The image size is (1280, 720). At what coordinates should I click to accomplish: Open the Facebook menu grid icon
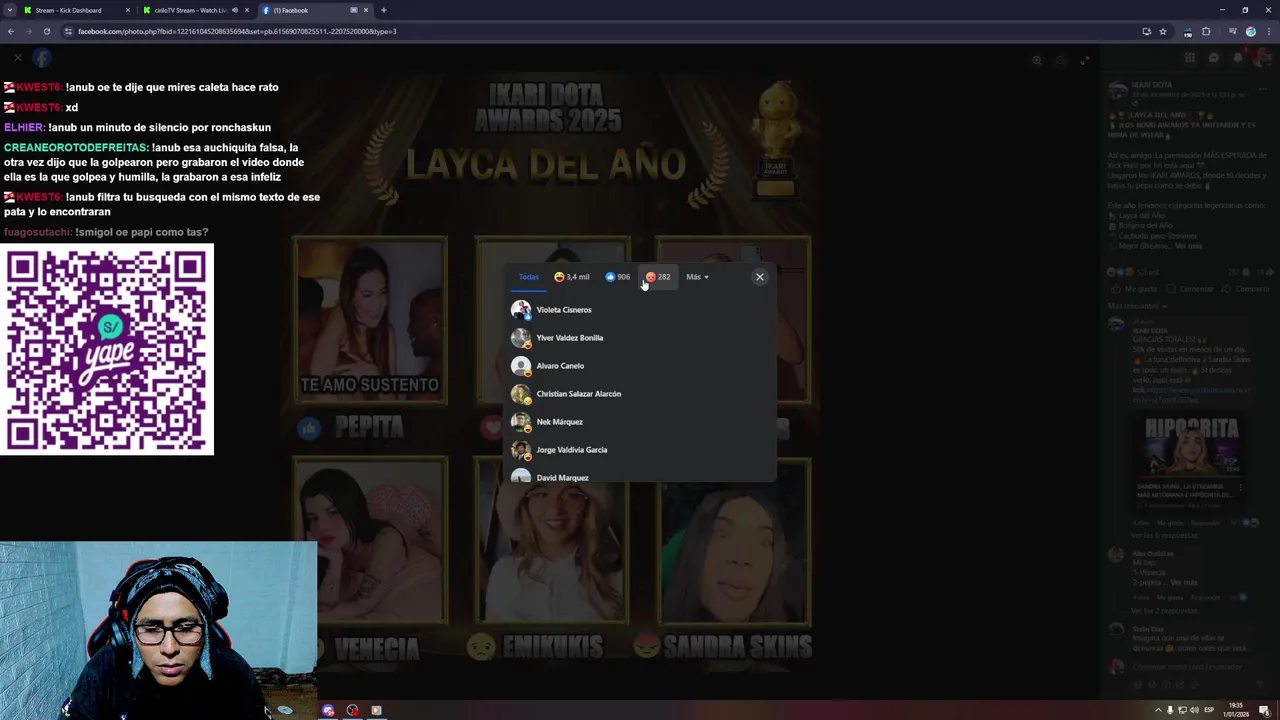(1190, 58)
